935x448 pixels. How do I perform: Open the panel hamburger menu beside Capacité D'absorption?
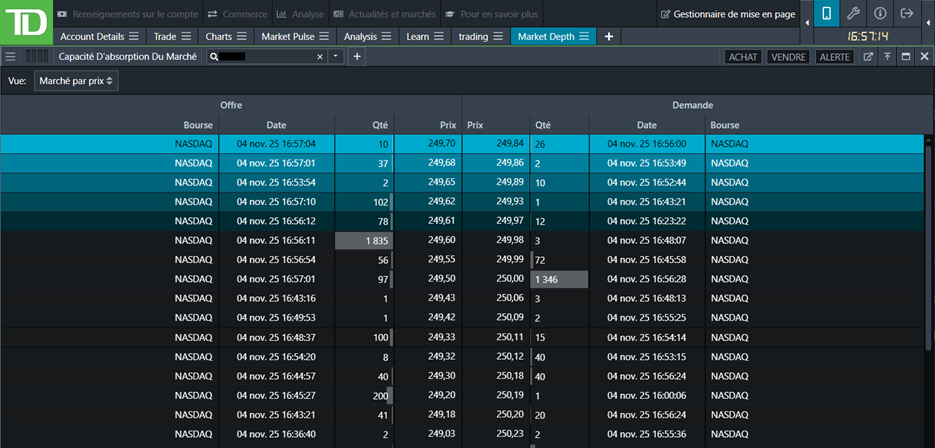11,57
